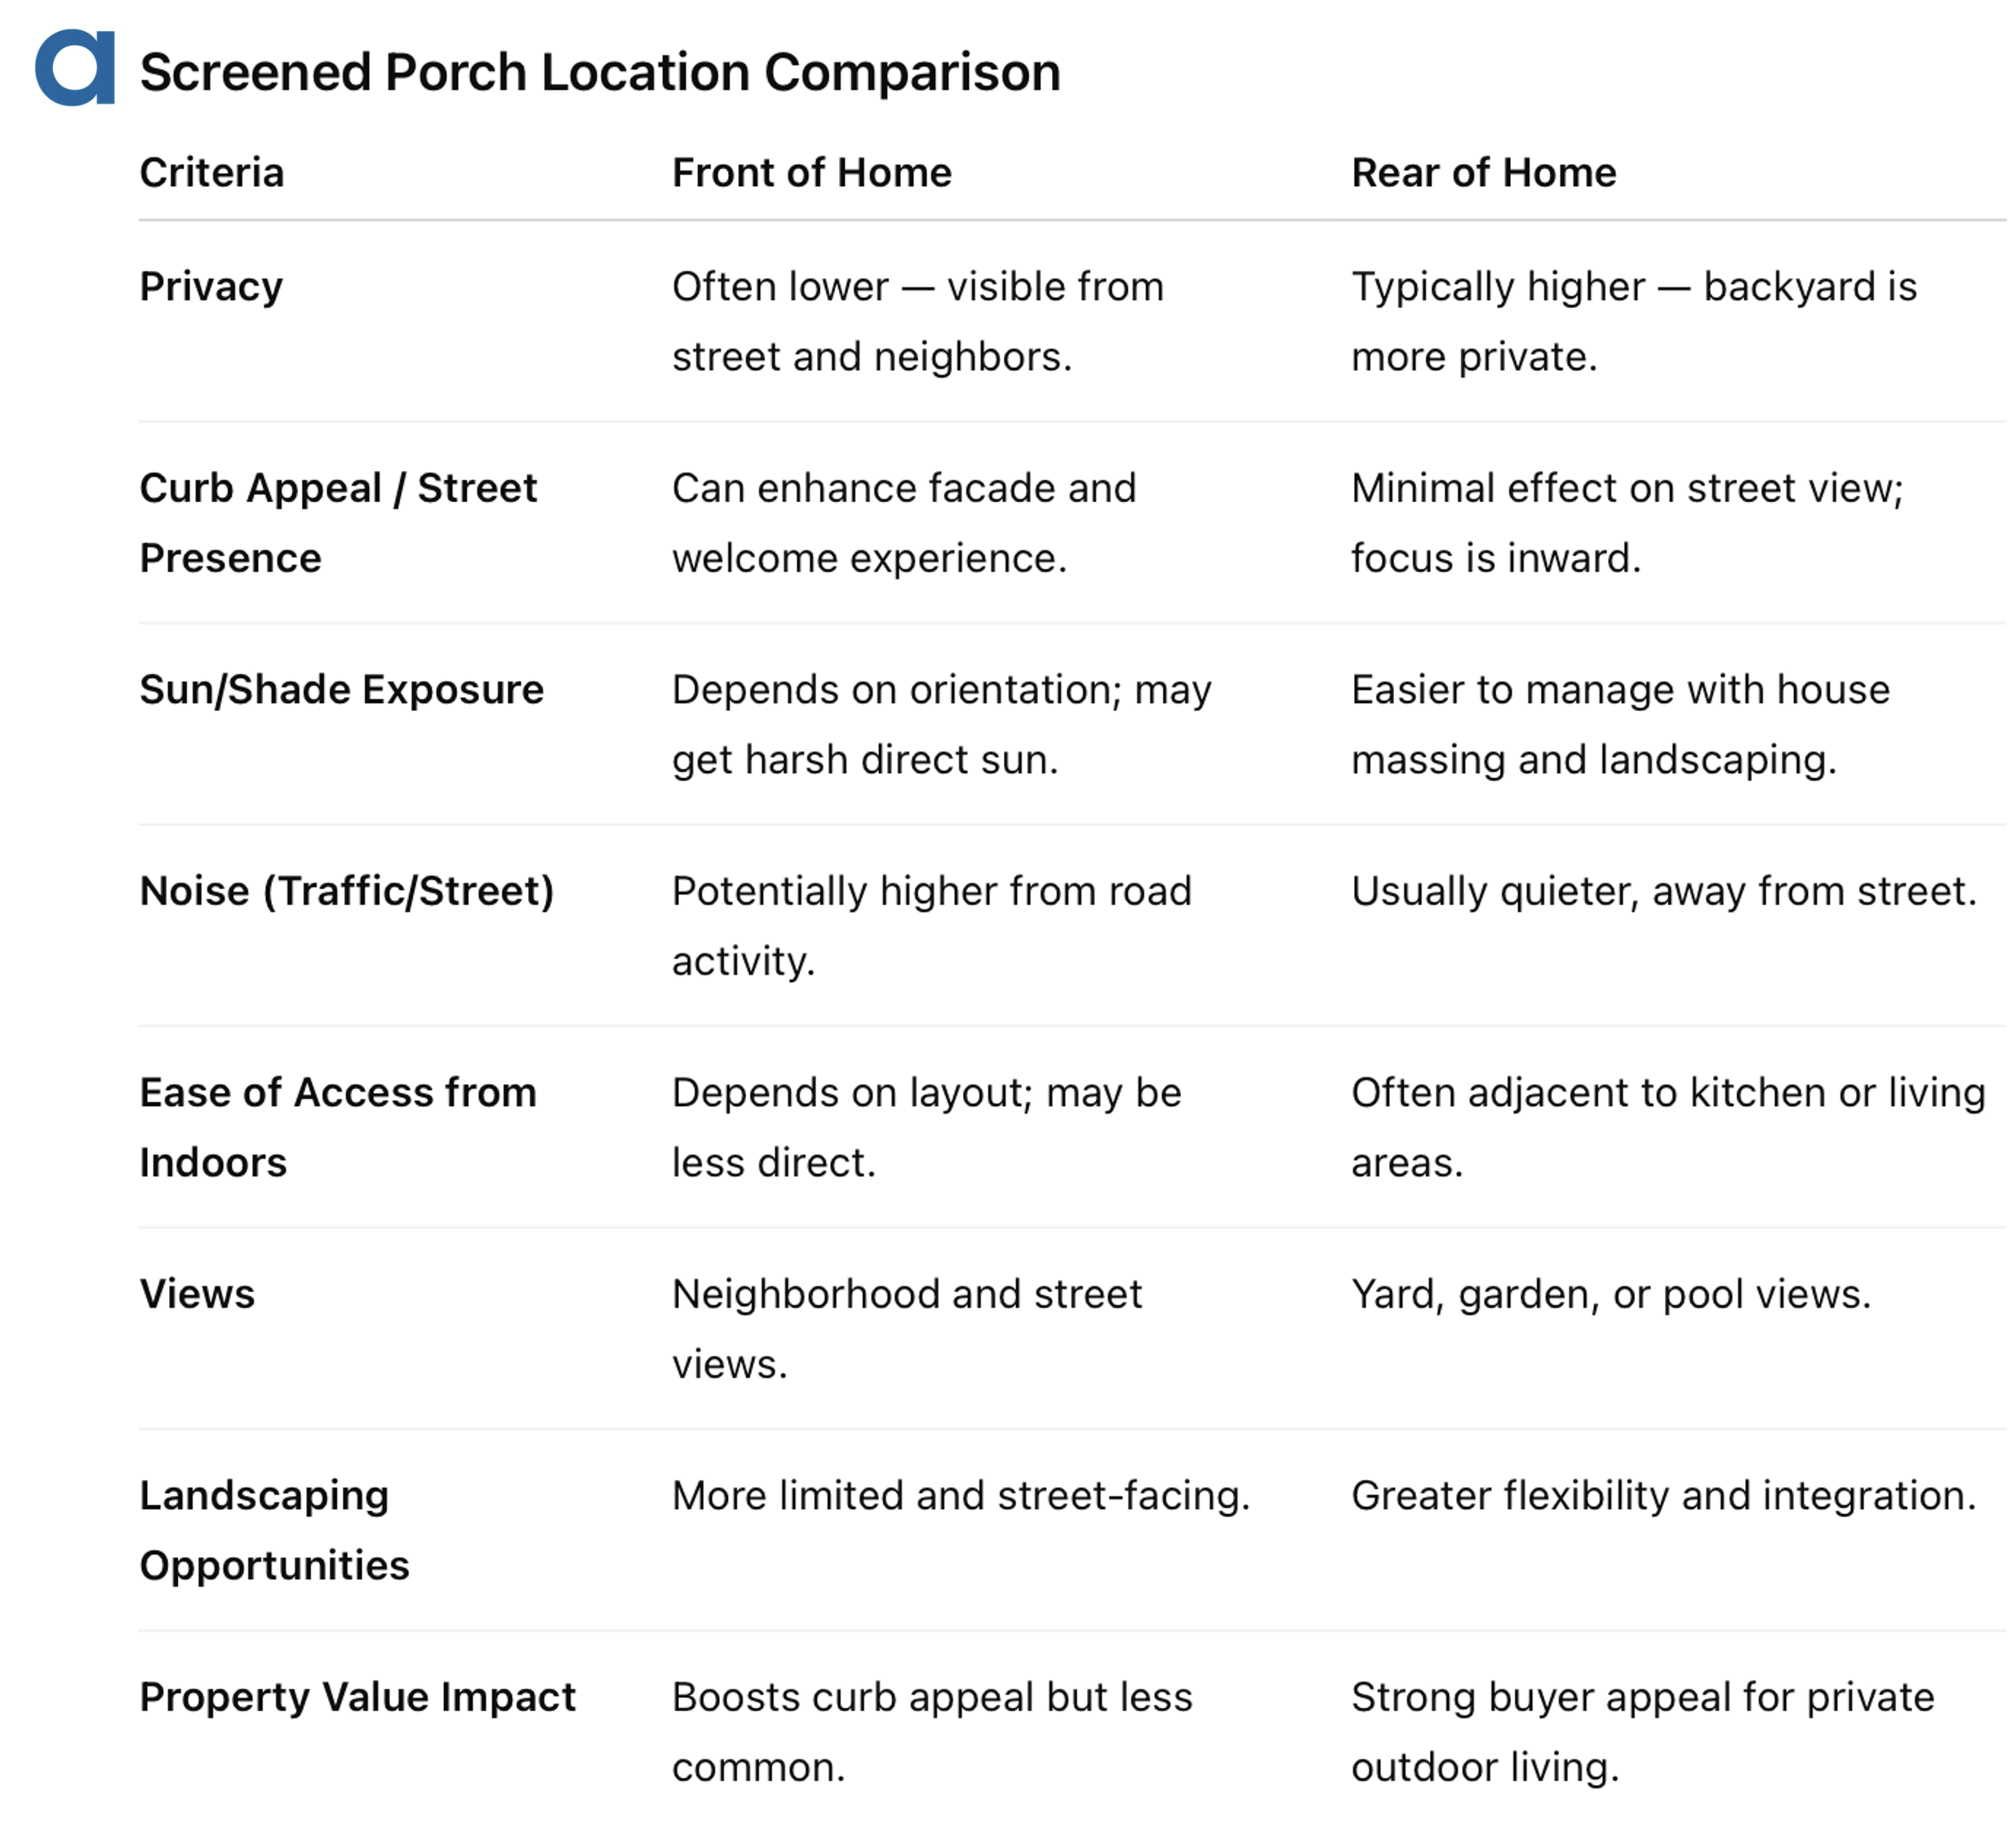The width and height of the screenshot is (2016, 1835).
Task: Click the Curb Appeal / Street Presence label
Action: tap(338, 523)
